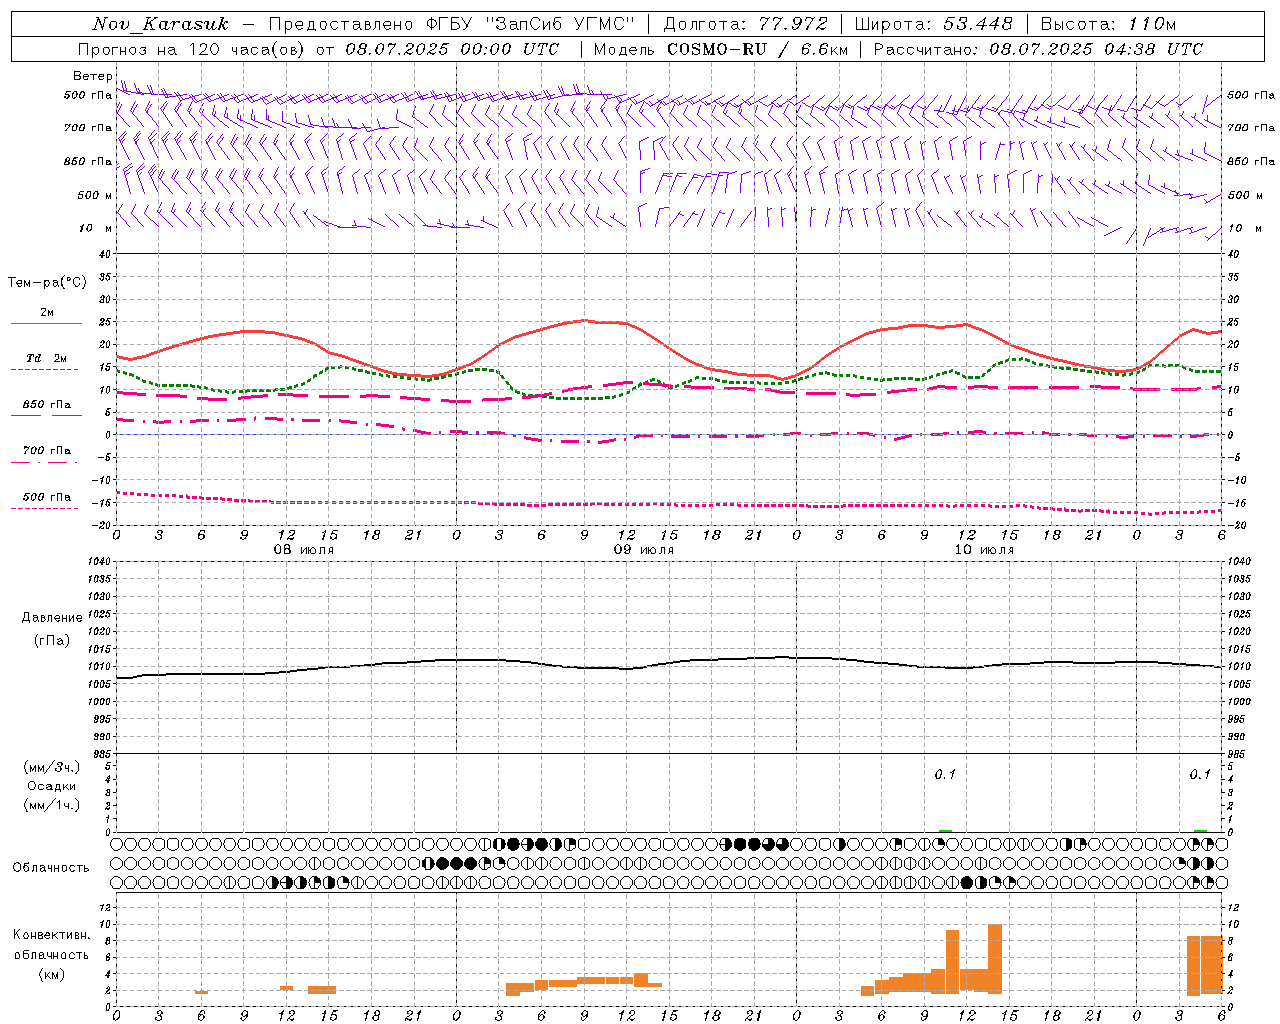
Task: Click the '500 м' wind level label on left
Action: coord(95,195)
